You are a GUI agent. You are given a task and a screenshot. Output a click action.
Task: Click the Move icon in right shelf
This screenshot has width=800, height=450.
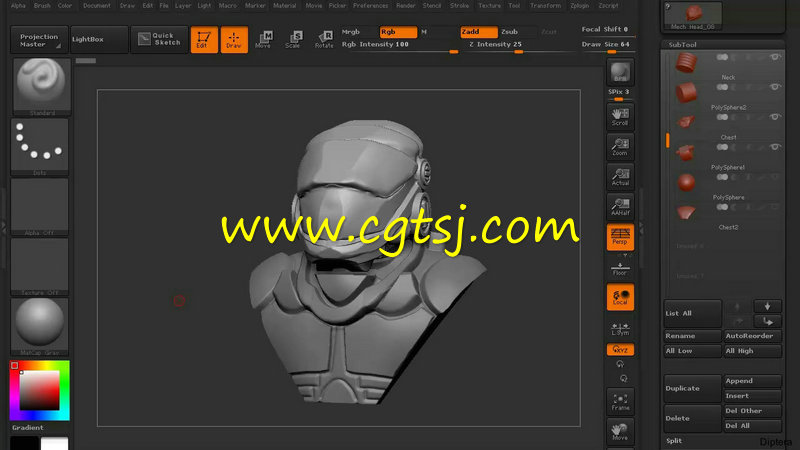tap(620, 432)
